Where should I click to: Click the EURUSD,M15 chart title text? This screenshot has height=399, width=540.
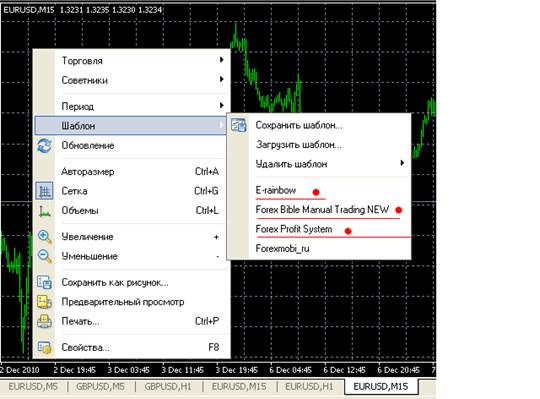point(29,10)
